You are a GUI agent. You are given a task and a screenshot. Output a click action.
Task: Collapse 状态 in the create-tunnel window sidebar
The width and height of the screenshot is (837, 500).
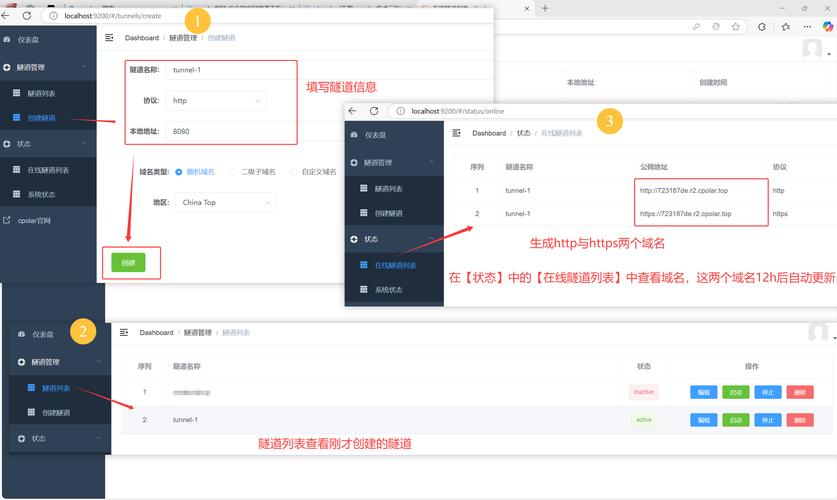[x=48, y=144]
